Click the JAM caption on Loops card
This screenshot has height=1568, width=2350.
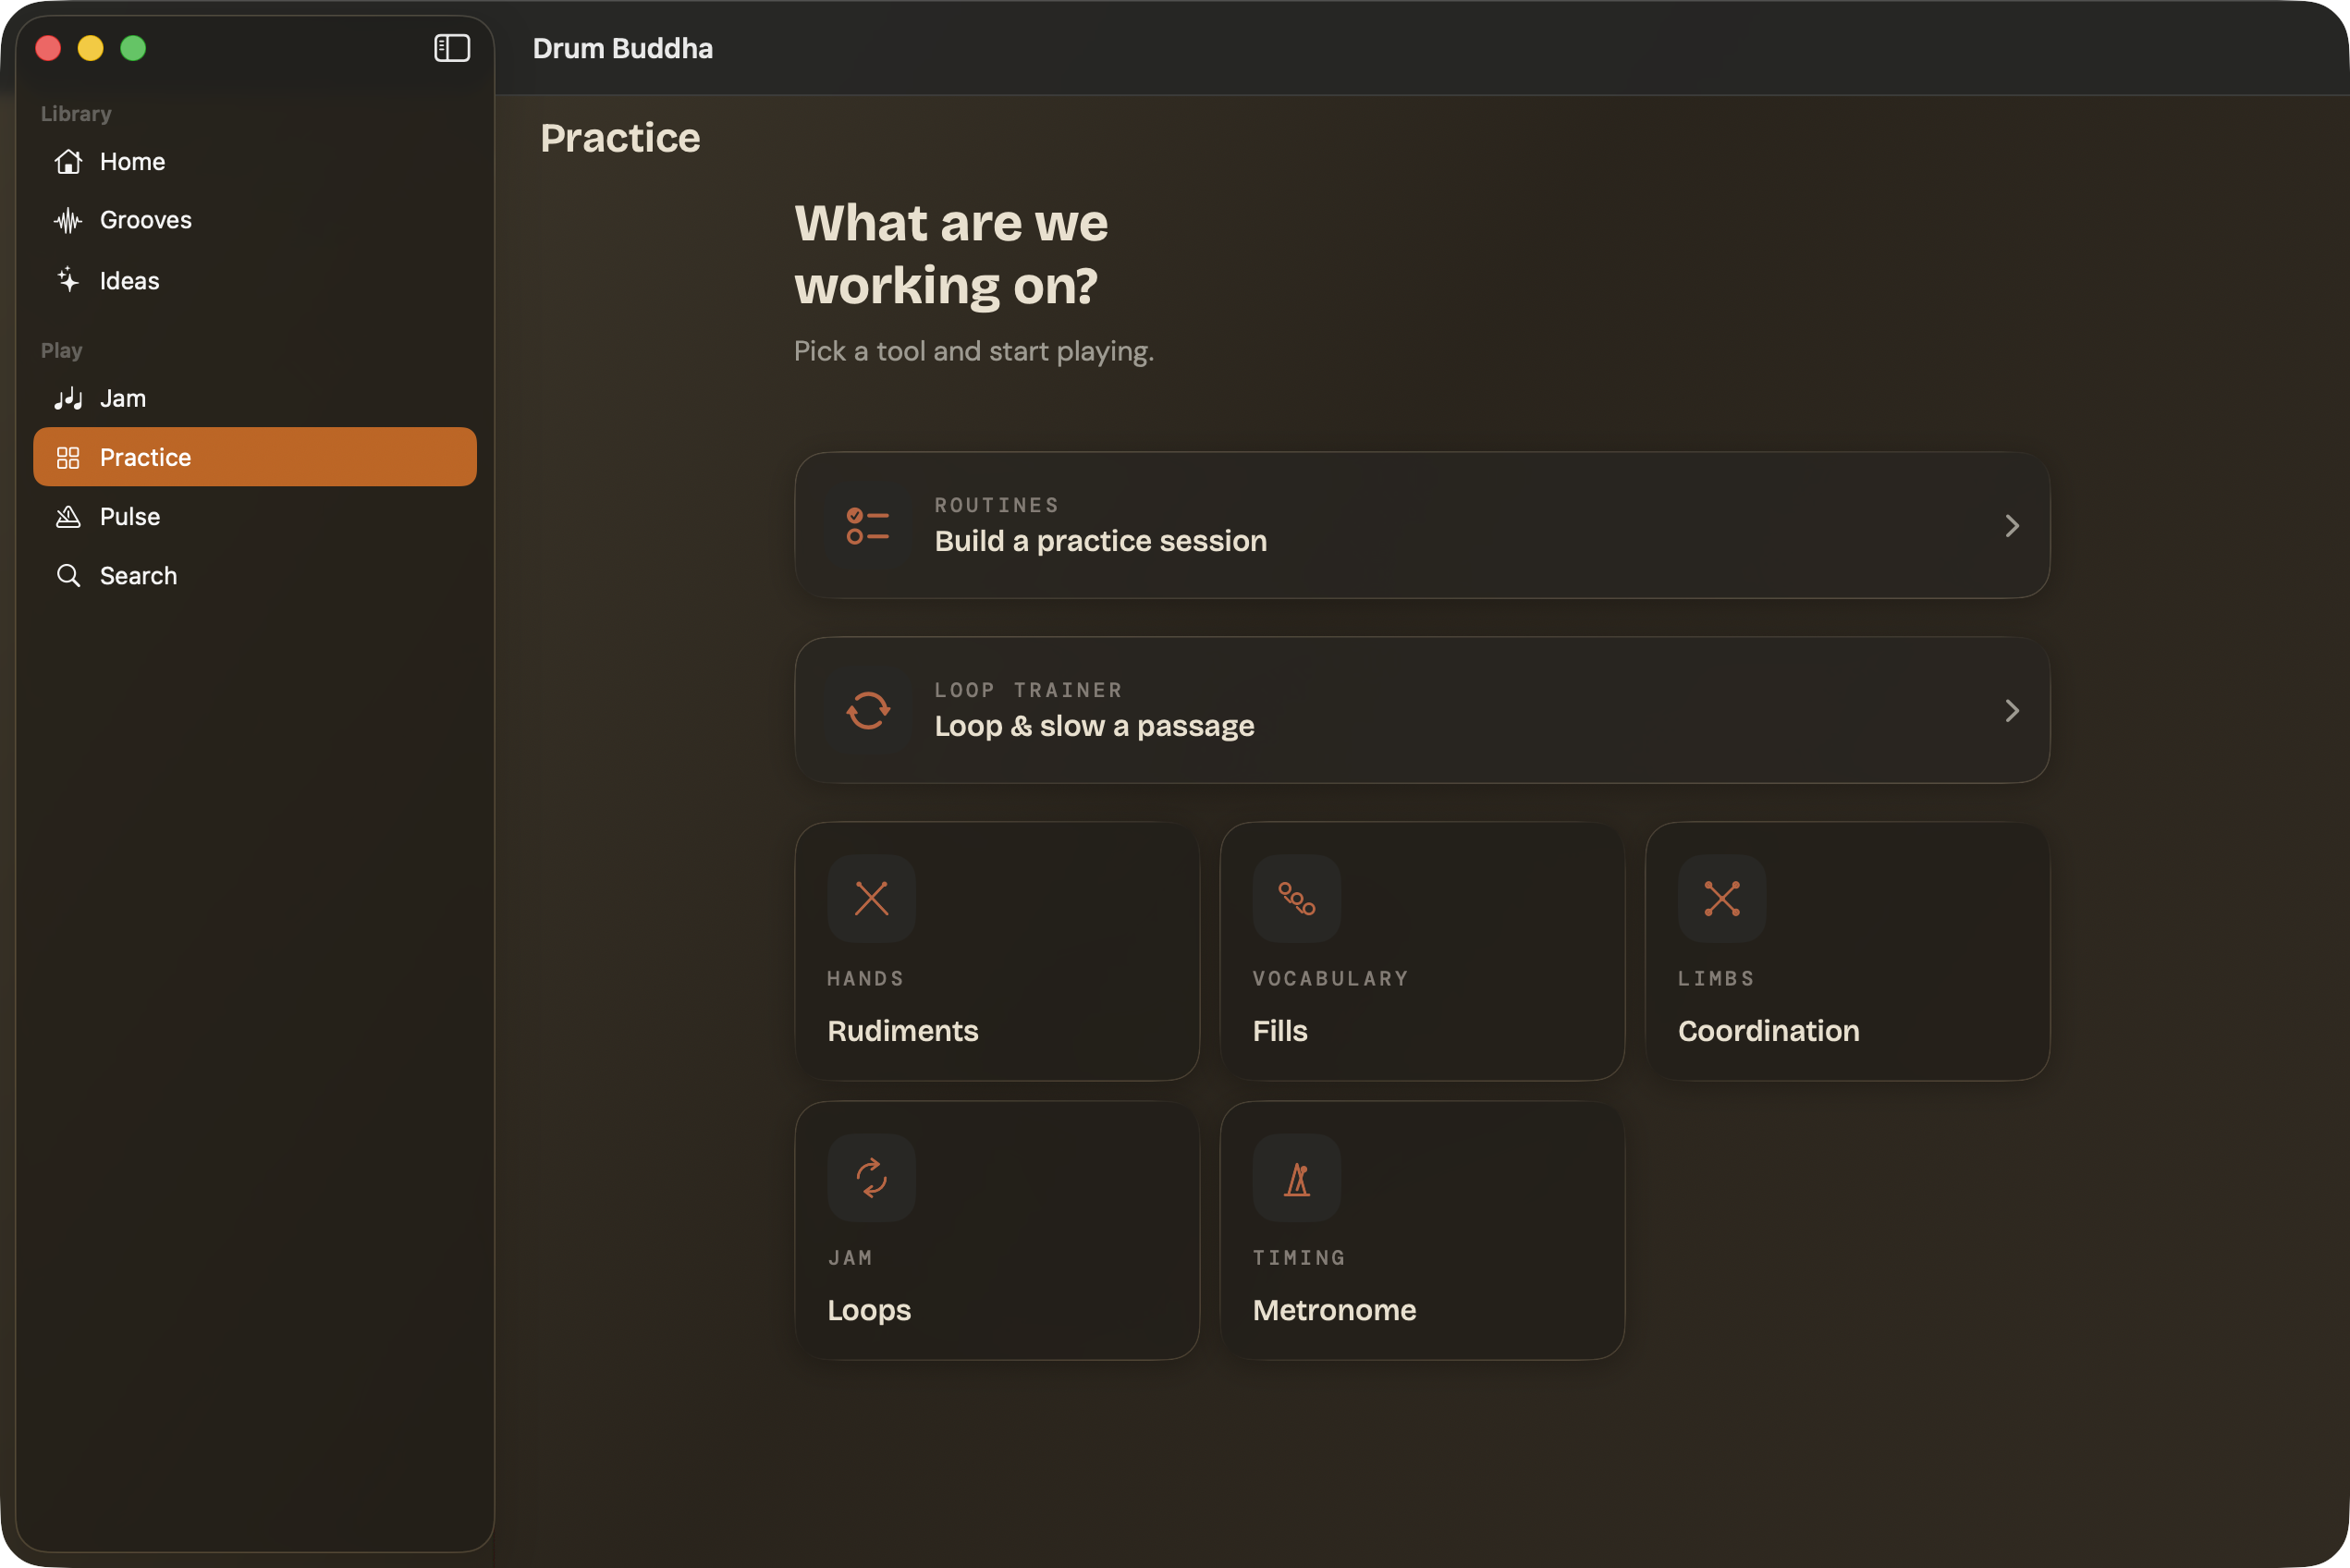click(x=850, y=1257)
